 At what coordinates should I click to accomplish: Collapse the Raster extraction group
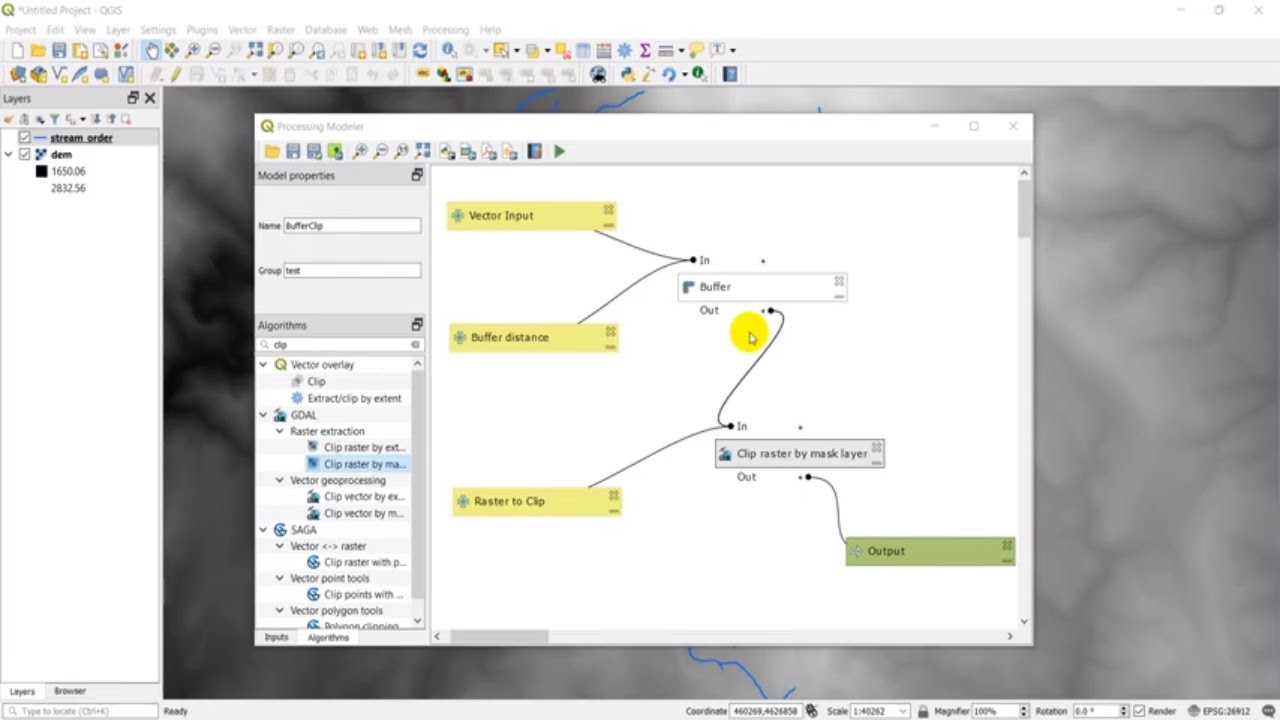pos(280,431)
